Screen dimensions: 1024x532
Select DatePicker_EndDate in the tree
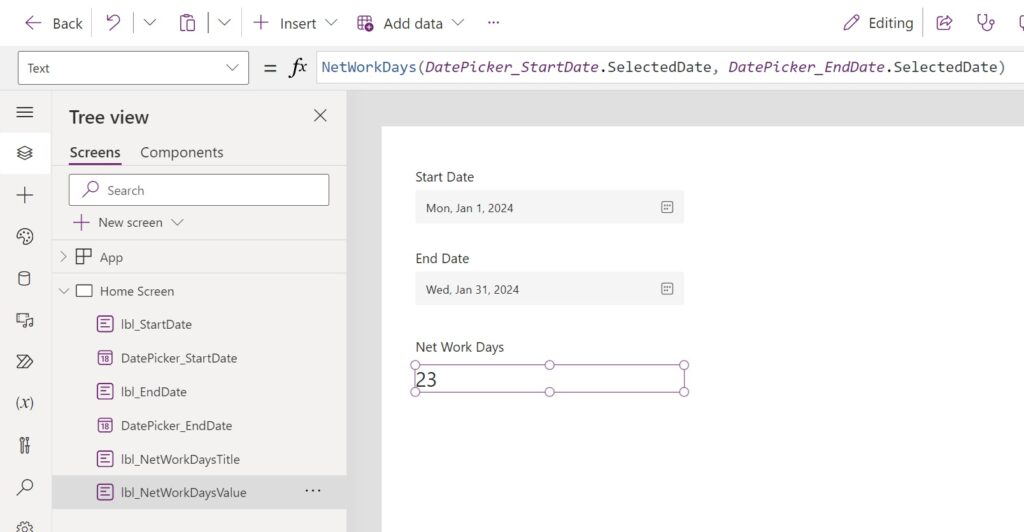[x=176, y=426]
